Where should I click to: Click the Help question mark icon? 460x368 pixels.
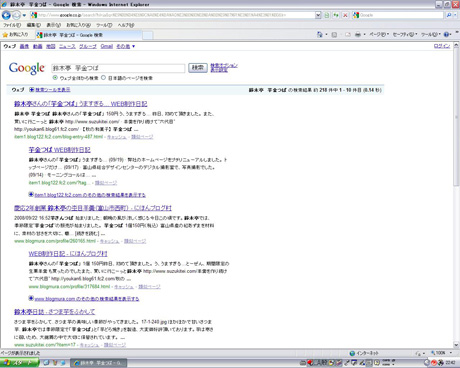pyautogui.click(x=447, y=34)
